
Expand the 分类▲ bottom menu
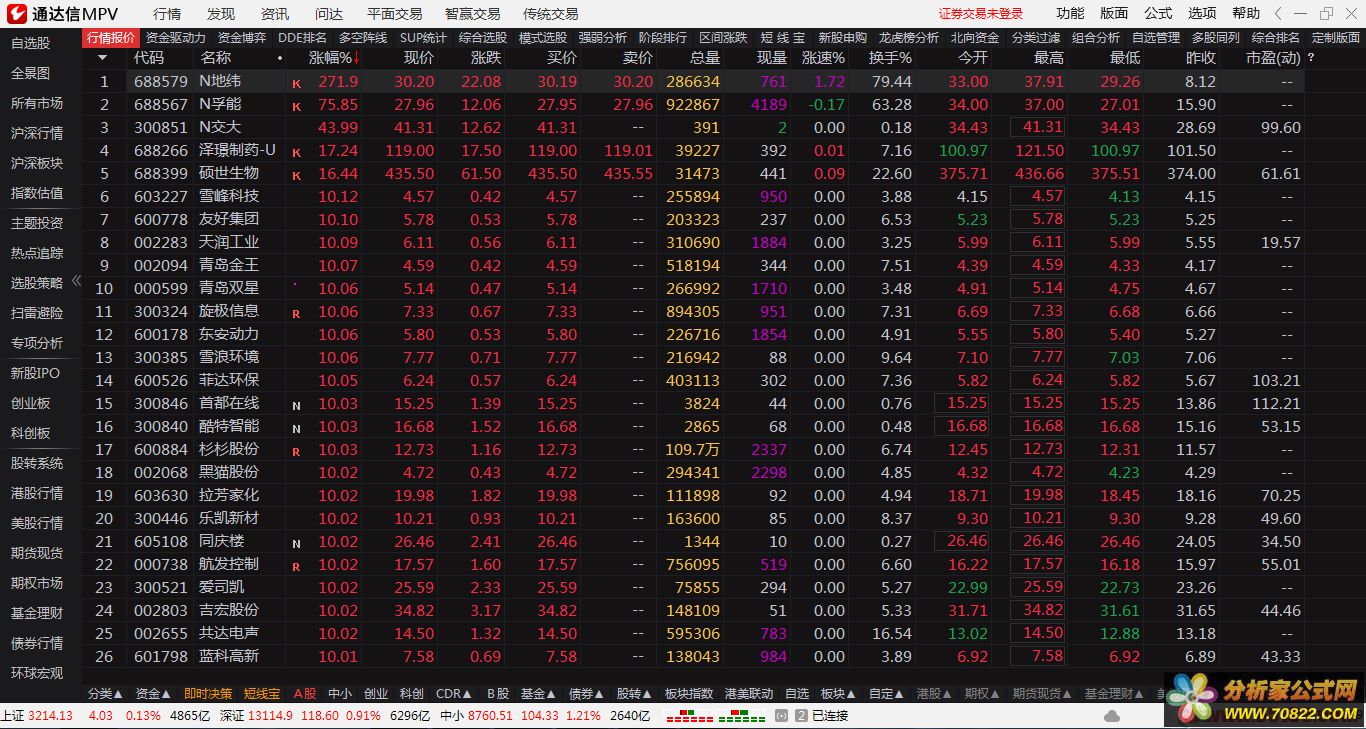pos(106,693)
